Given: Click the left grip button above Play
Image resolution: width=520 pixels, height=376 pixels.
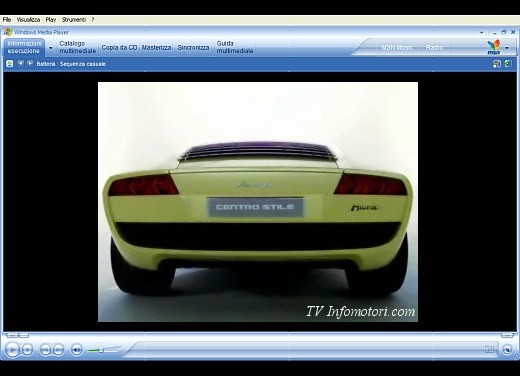Looking at the screenshot, I should point(12,335).
